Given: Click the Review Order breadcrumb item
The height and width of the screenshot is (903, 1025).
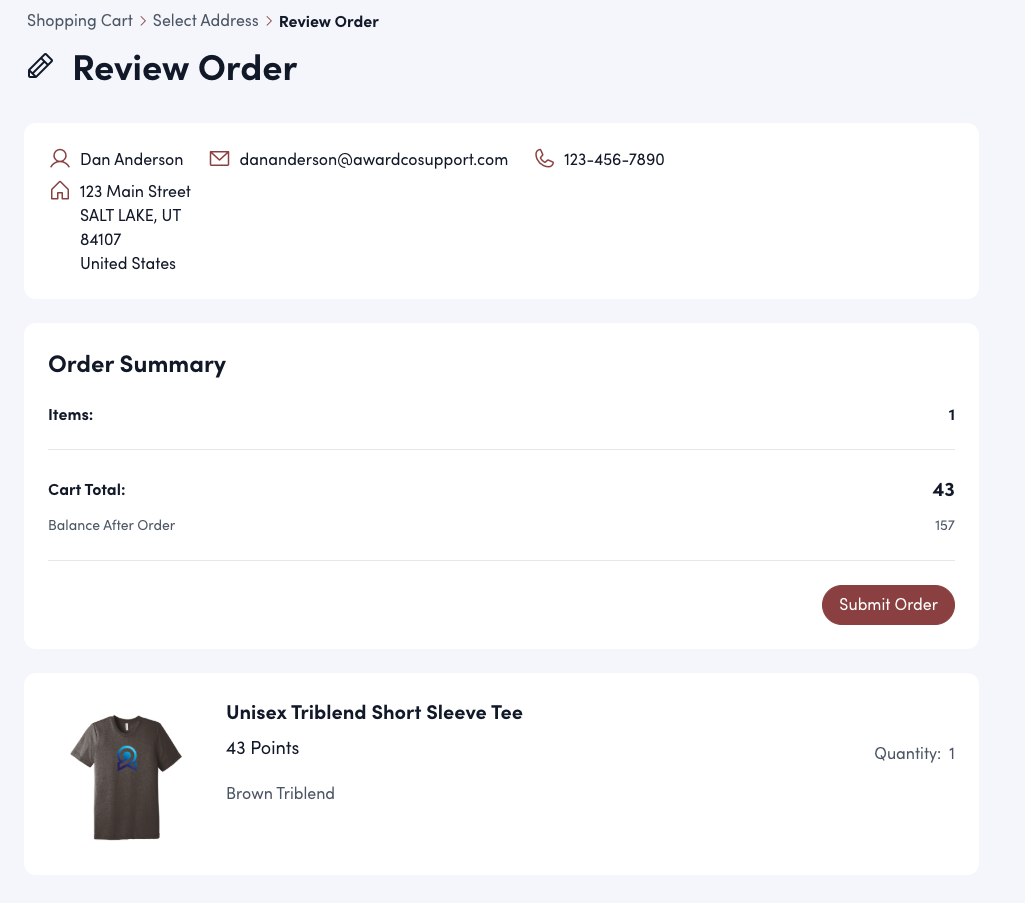Looking at the screenshot, I should pyautogui.click(x=328, y=22).
